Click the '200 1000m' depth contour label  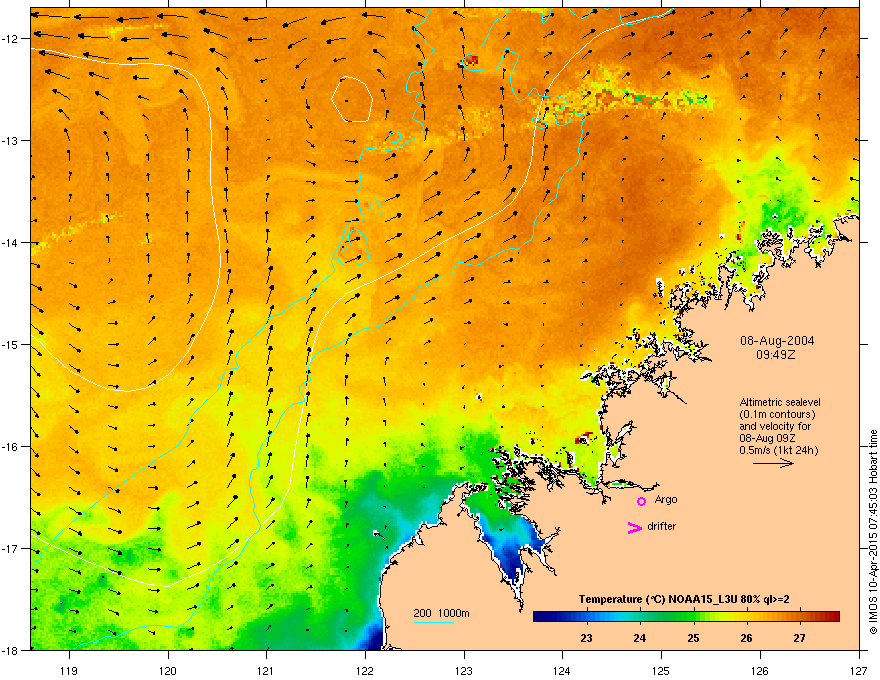click(441, 613)
